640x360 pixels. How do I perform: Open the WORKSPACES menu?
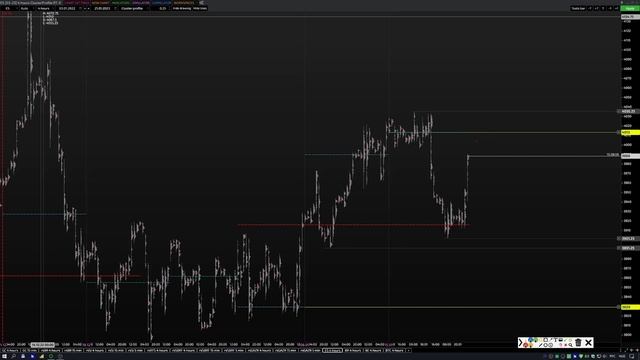pos(184,2)
